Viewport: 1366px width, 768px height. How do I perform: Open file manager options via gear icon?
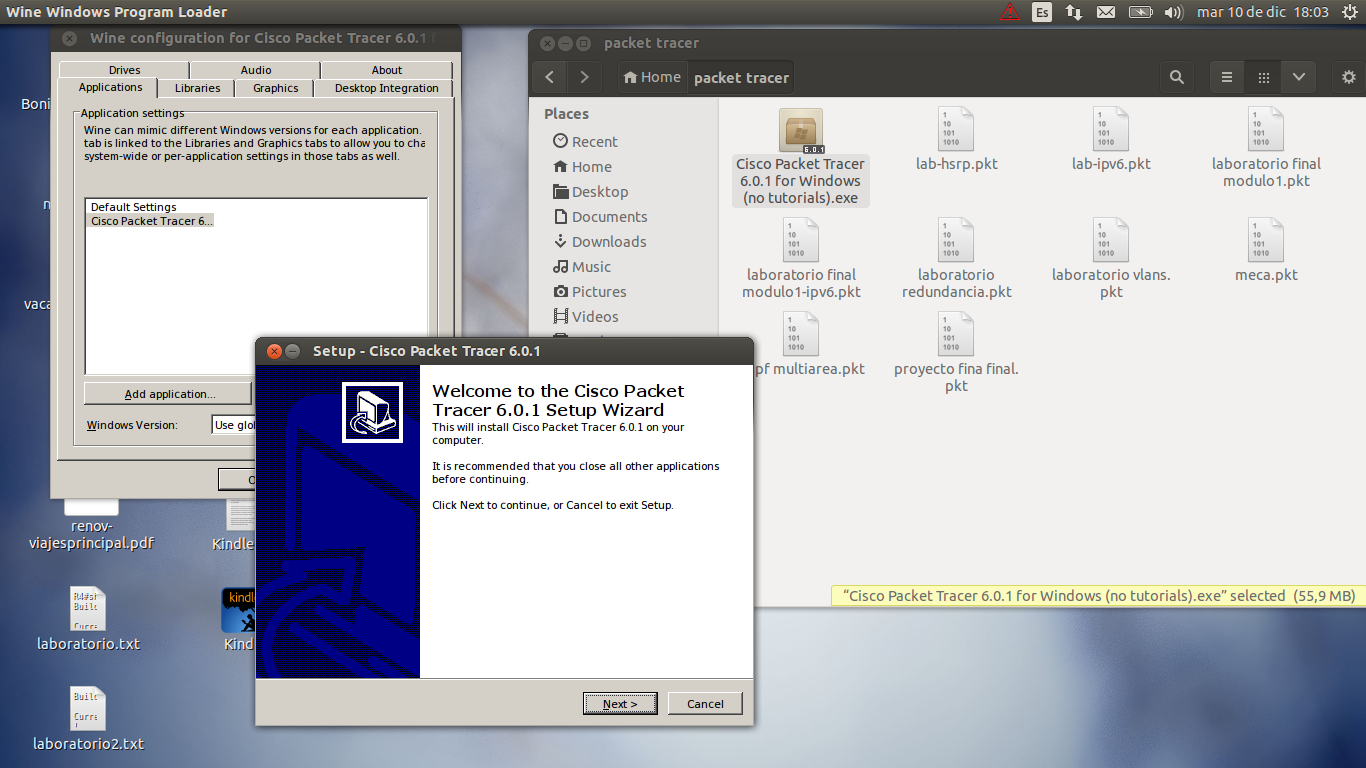click(1348, 76)
